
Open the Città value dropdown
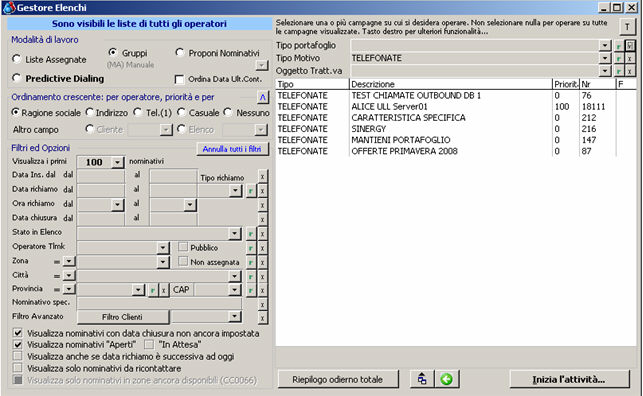click(234, 276)
